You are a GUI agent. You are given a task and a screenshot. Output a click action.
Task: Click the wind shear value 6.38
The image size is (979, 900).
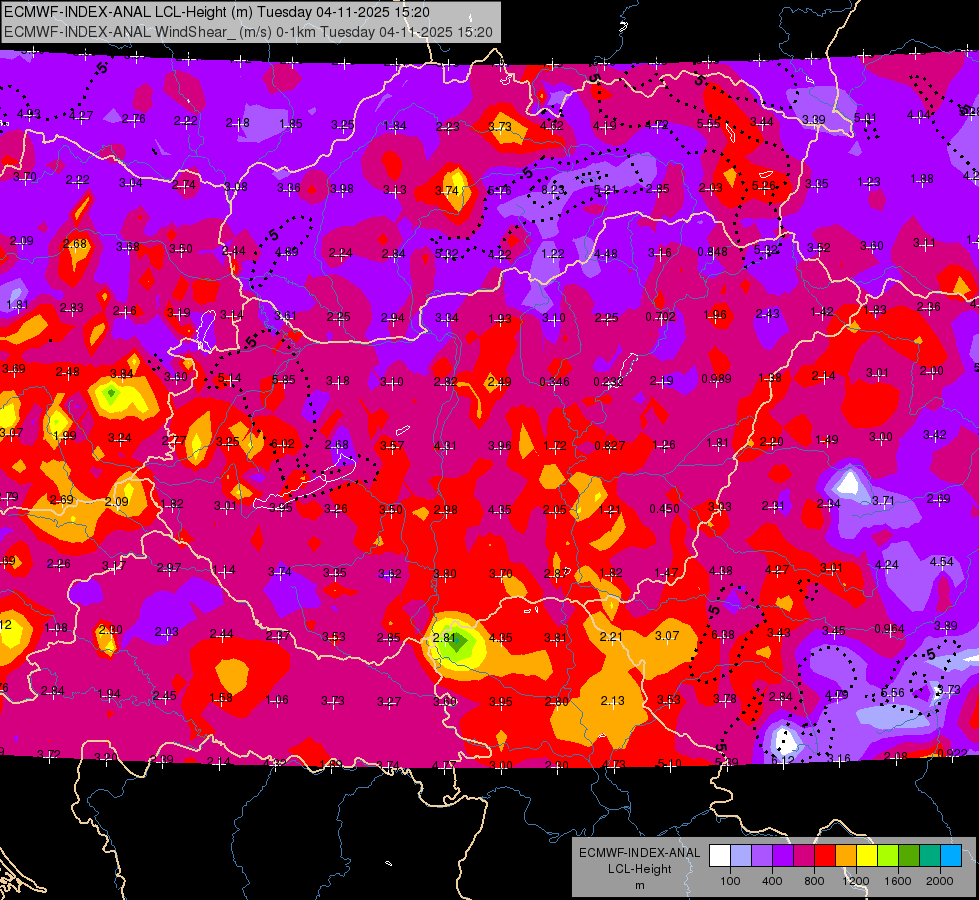(723, 635)
